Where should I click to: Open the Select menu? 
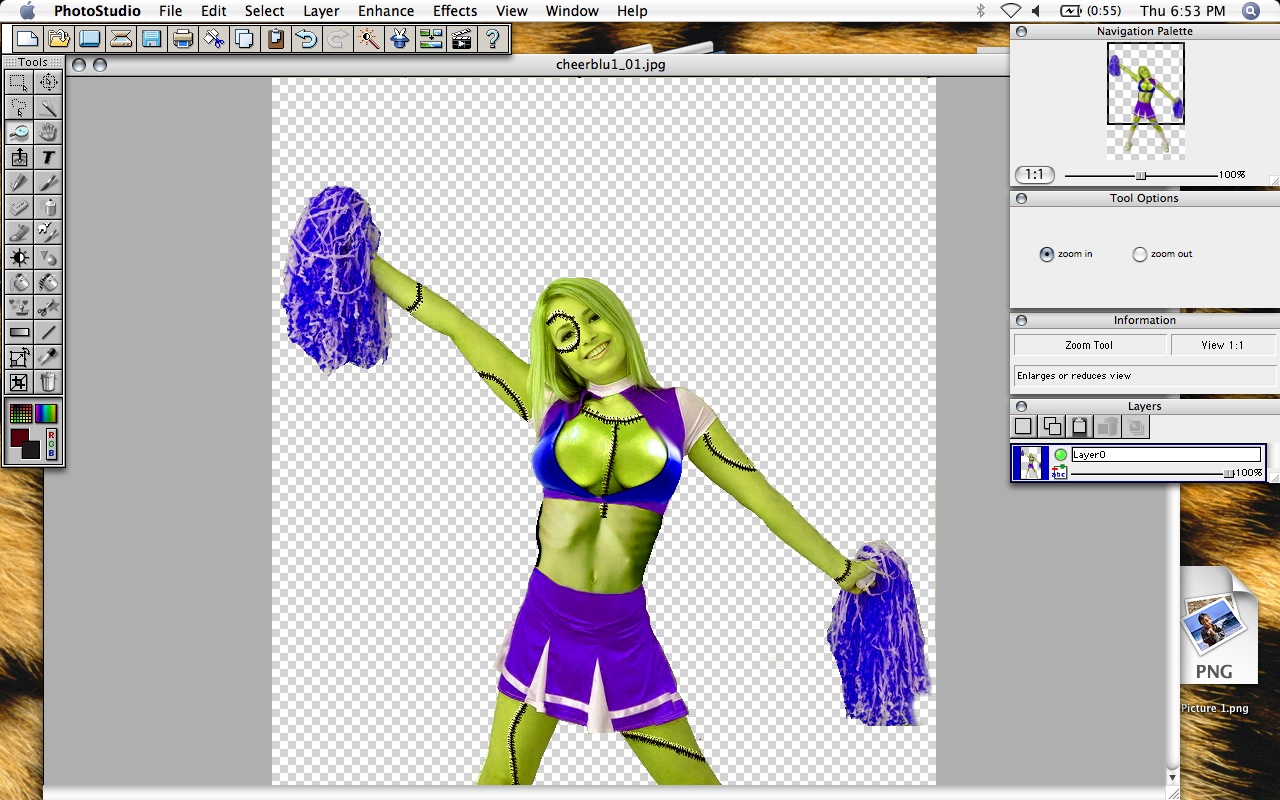coord(265,11)
